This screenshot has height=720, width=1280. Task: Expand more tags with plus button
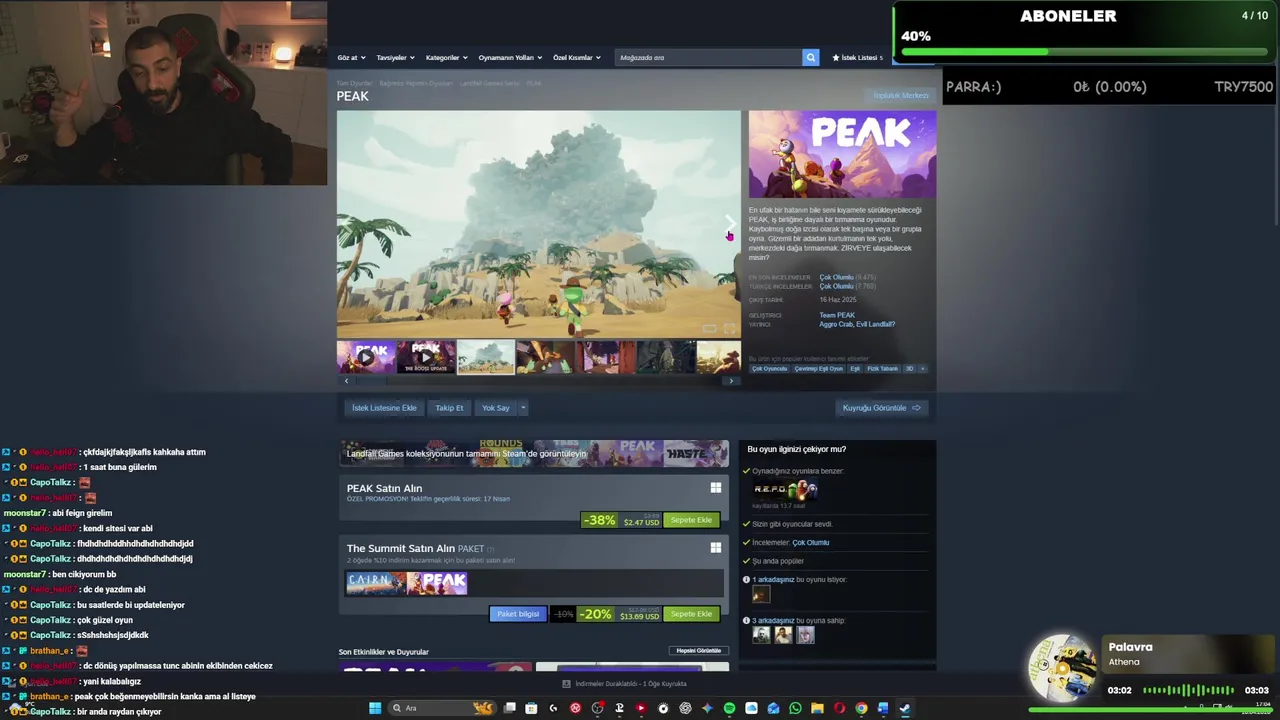click(922, 368)
